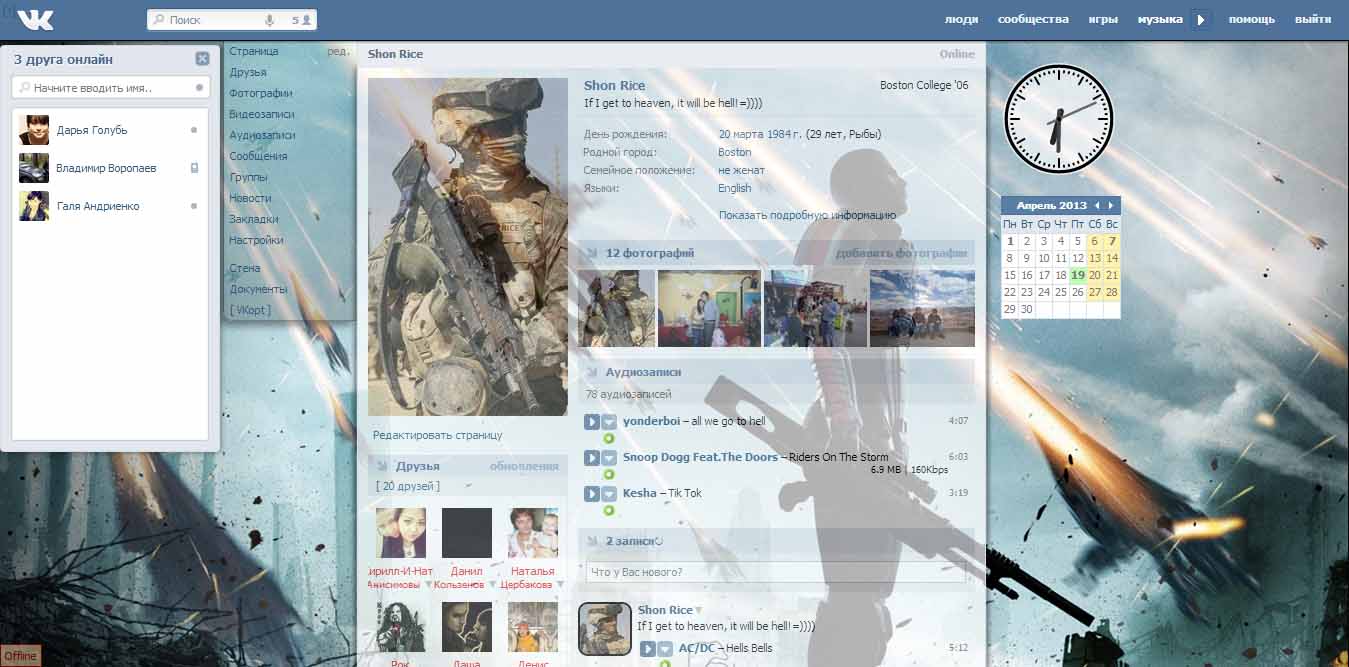Open dropdown arrow under Наталья Щербакова friend
The height and width of the screenshot is (667, 1349).
(x=561, y=584)
